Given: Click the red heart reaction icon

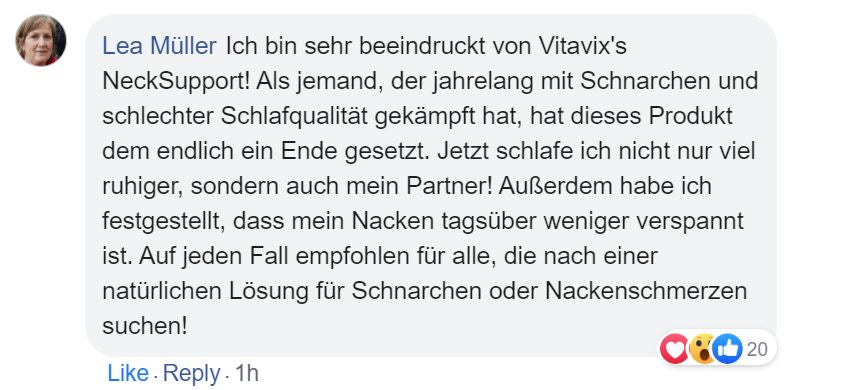Looking at the screenshot, I should pos(675,349).
